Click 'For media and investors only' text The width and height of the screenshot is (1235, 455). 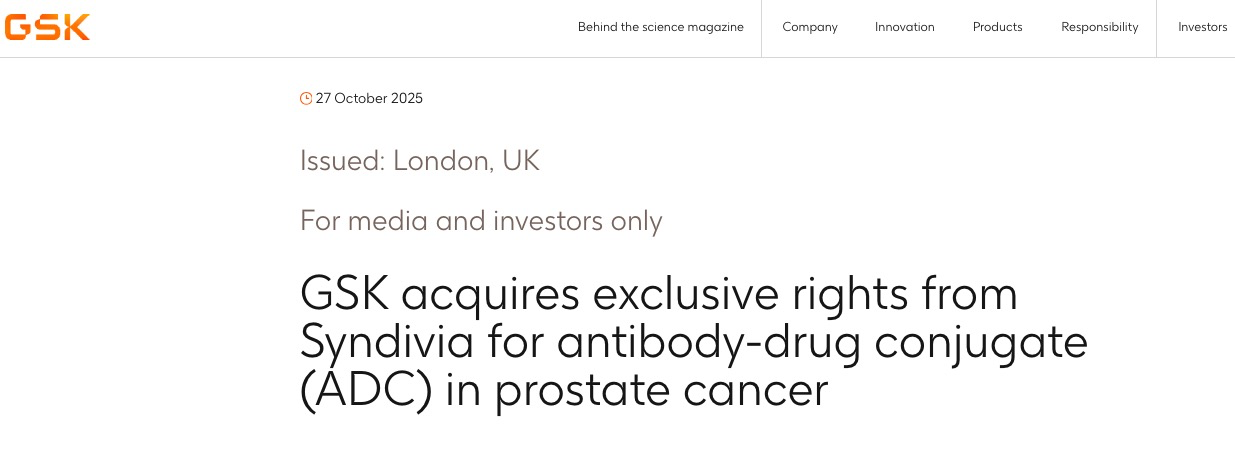click(x=481, y=220)
